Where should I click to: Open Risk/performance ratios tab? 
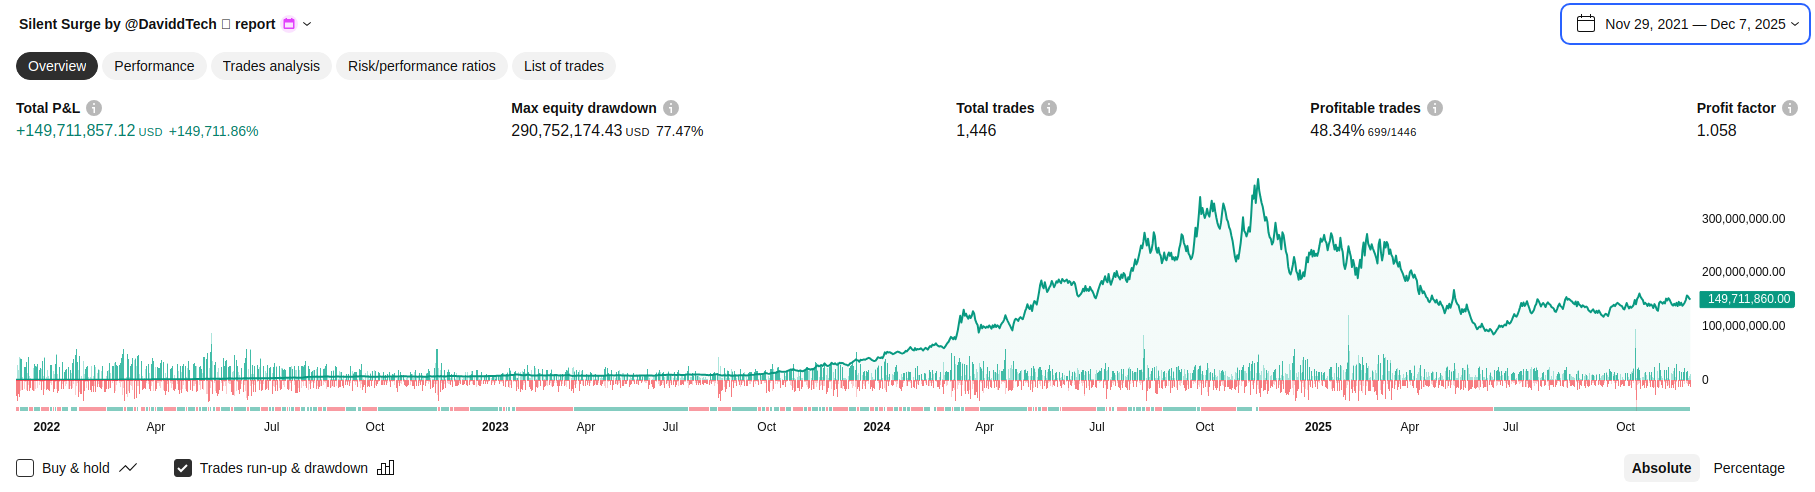(x=421, y=66)
